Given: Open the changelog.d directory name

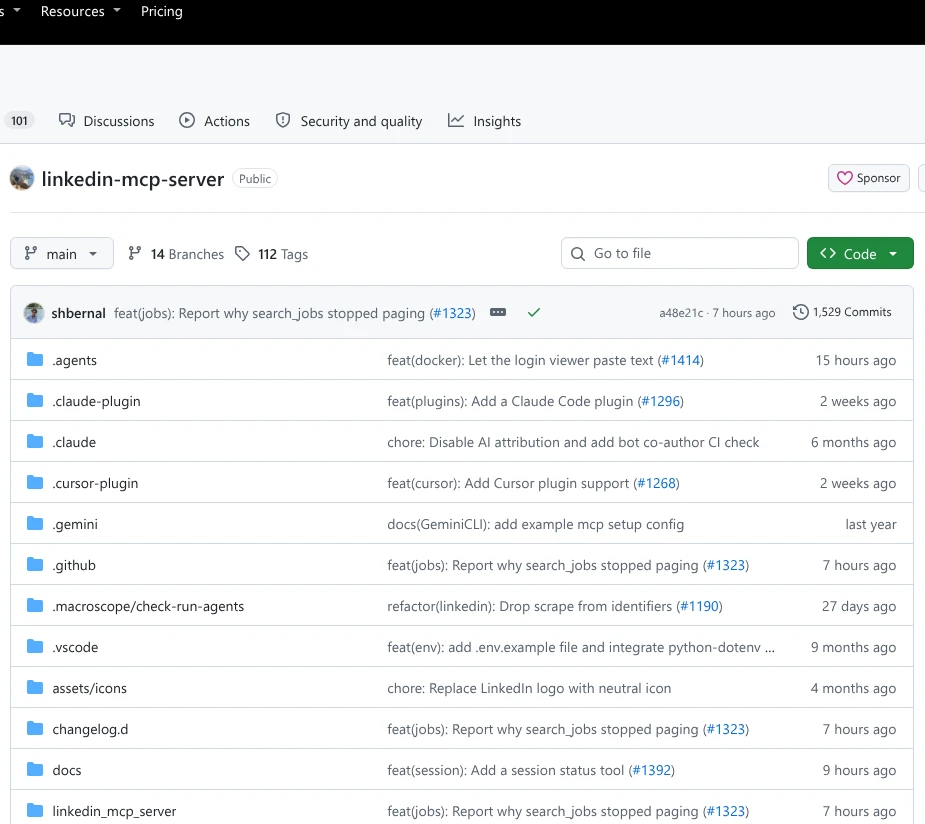Looking at the screenshot, I should tap(90, 729).
